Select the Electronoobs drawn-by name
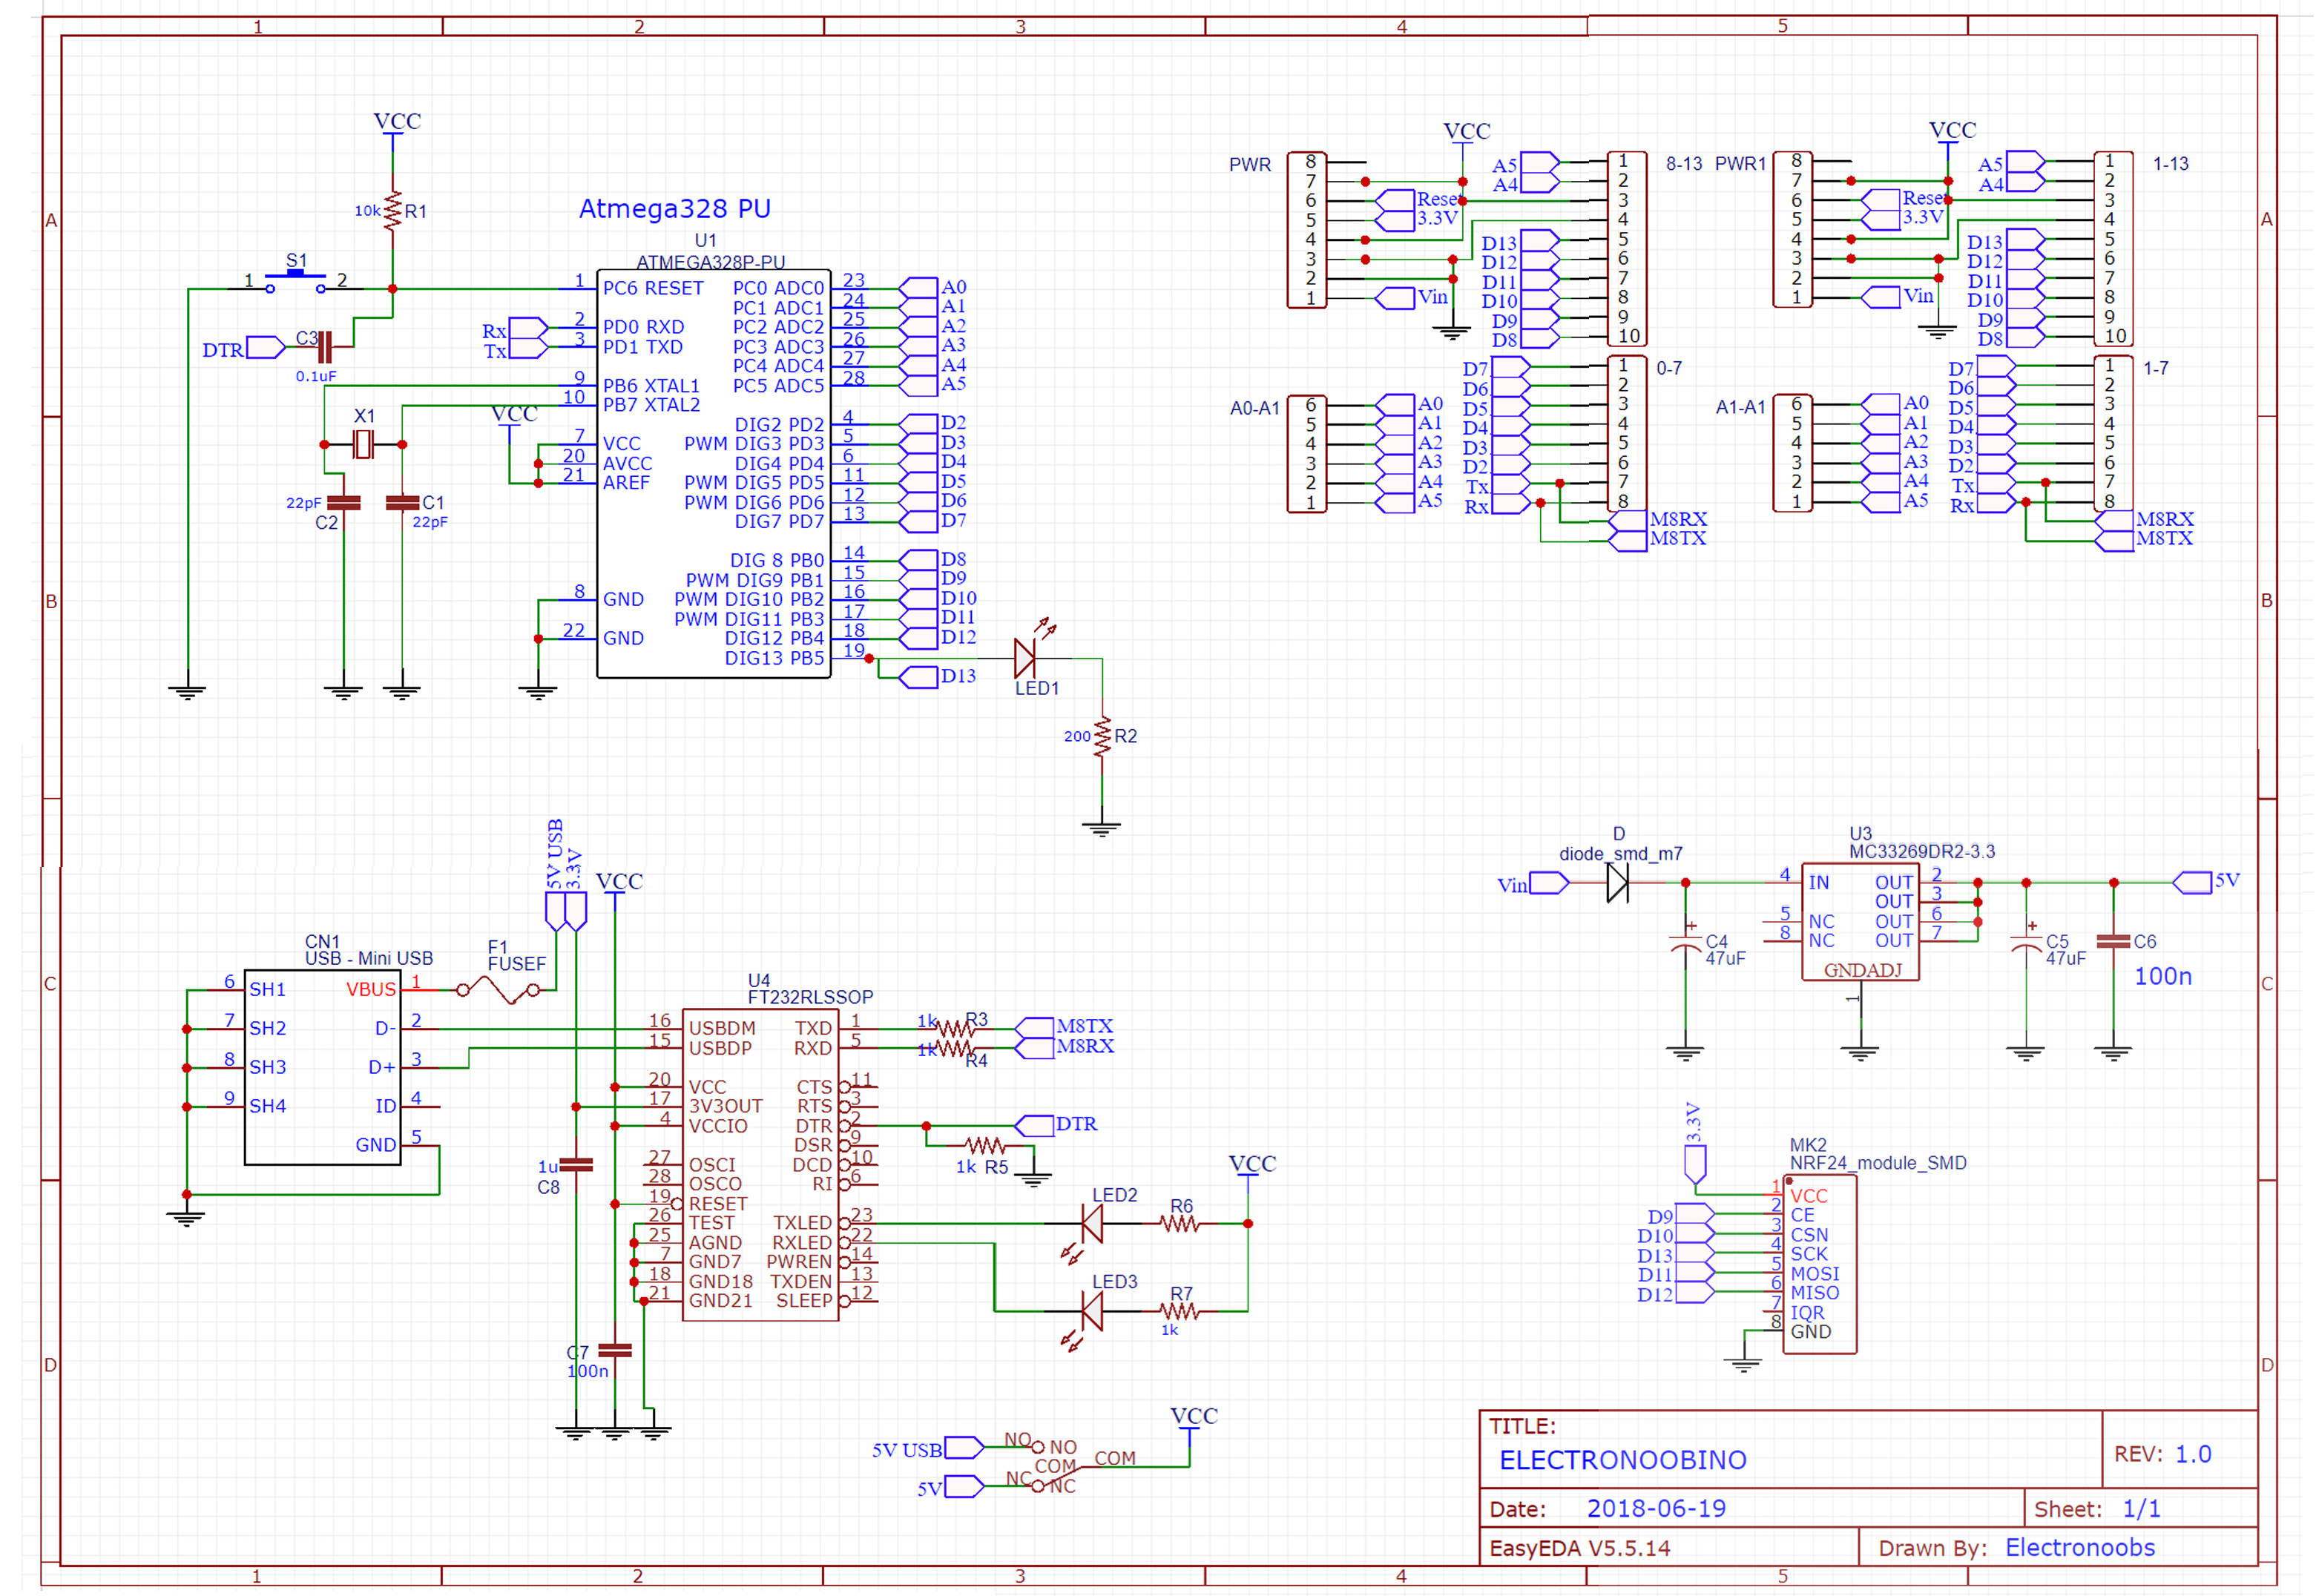Viewport: 2316px width, 1596px height. 2080,1548
